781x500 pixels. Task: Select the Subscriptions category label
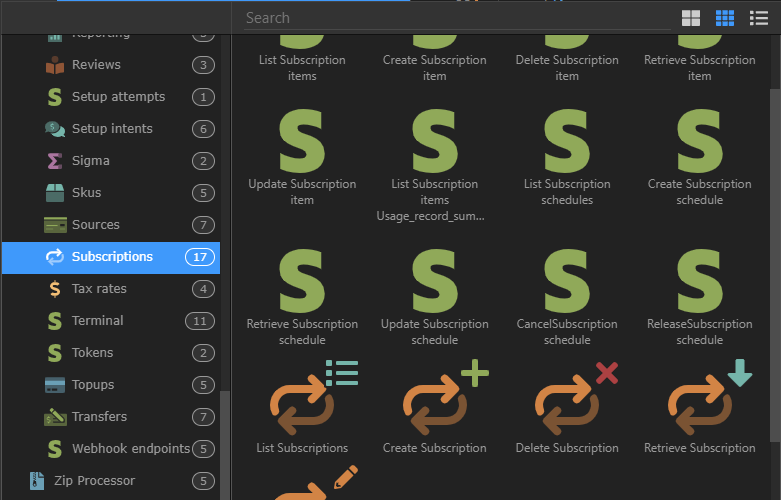pyautogui.click(x=112, y=256)
